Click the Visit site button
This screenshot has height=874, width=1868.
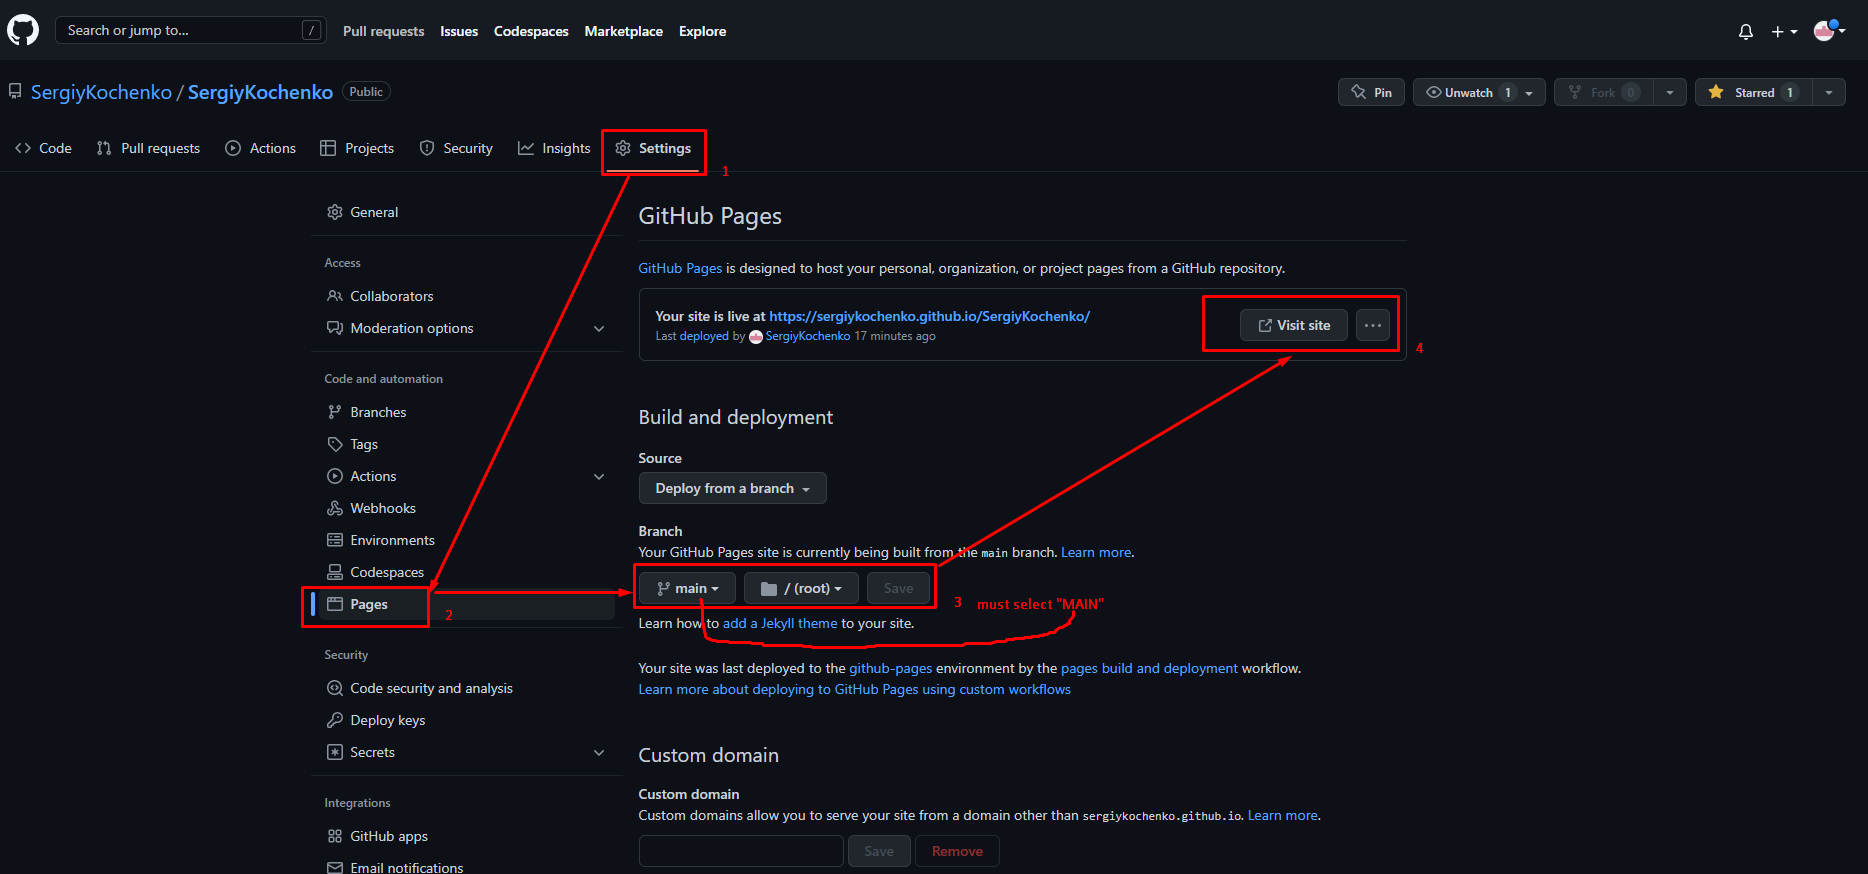1294,325
